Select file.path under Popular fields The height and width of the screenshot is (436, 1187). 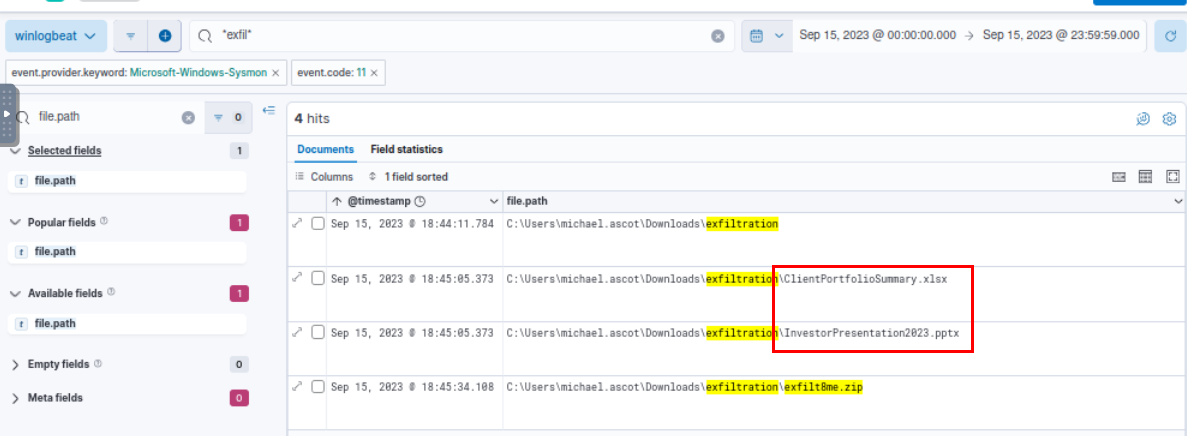(126, 251)
